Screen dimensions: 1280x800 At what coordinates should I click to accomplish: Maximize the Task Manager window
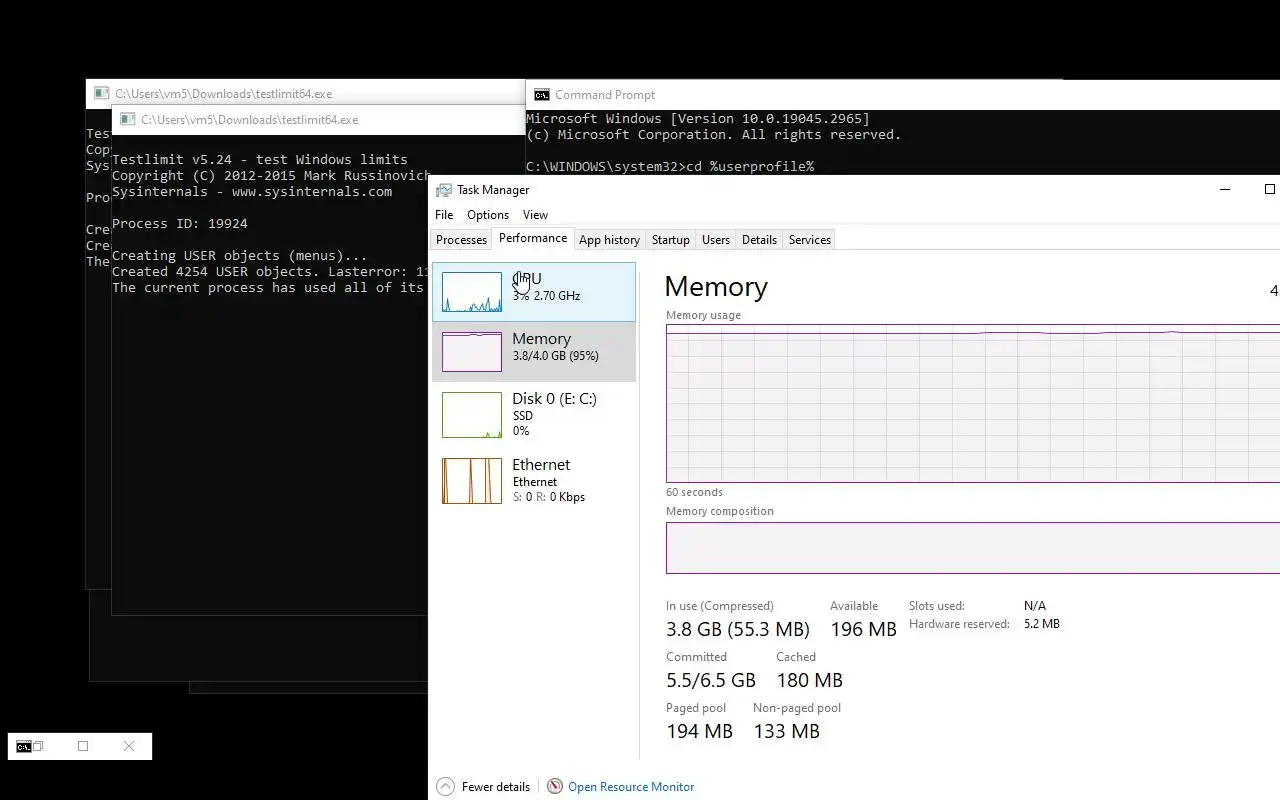click(x=1269, y=190)
